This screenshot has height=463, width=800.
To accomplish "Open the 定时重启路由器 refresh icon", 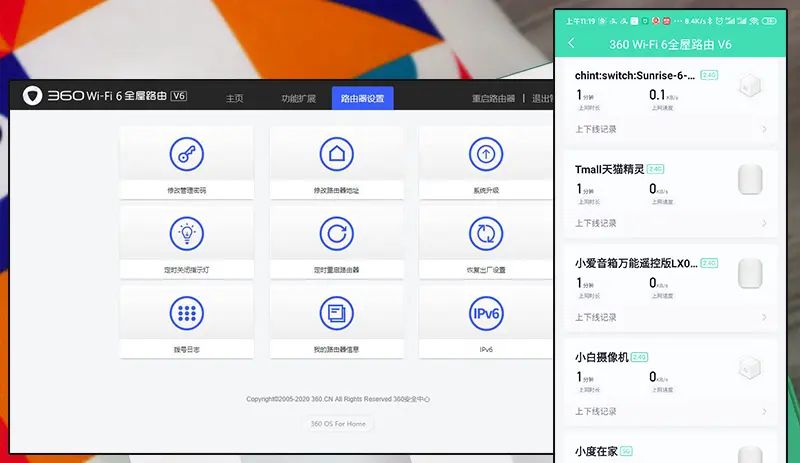I will 337,234.
